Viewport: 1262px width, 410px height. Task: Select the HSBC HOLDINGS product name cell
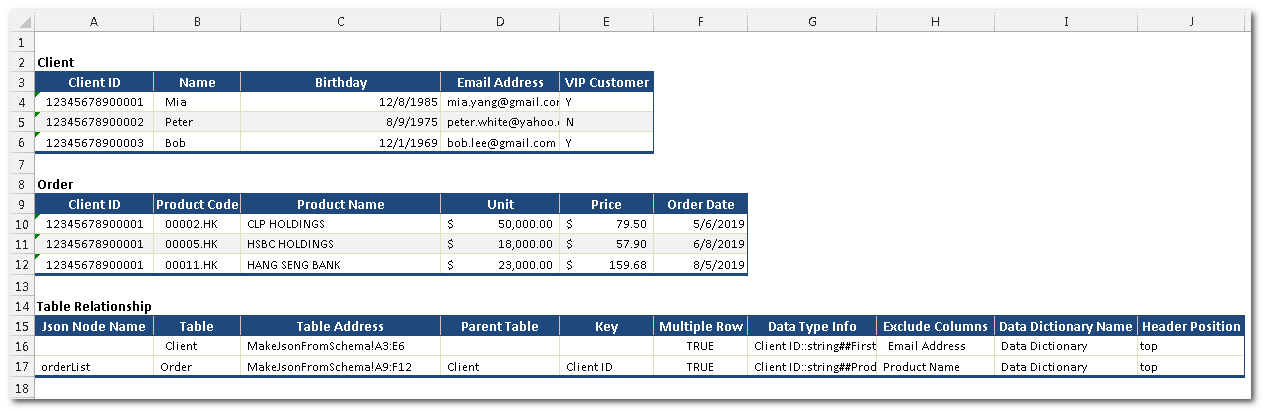340,244
